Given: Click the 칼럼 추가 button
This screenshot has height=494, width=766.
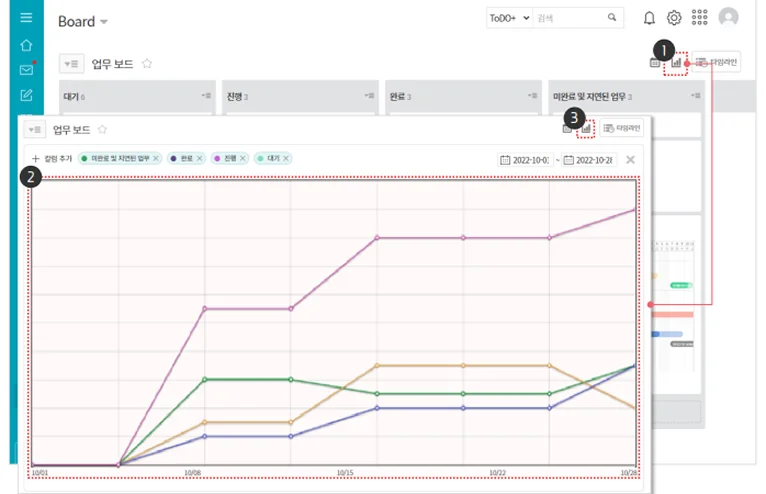Looking at the screenshot, I should 51,158.
